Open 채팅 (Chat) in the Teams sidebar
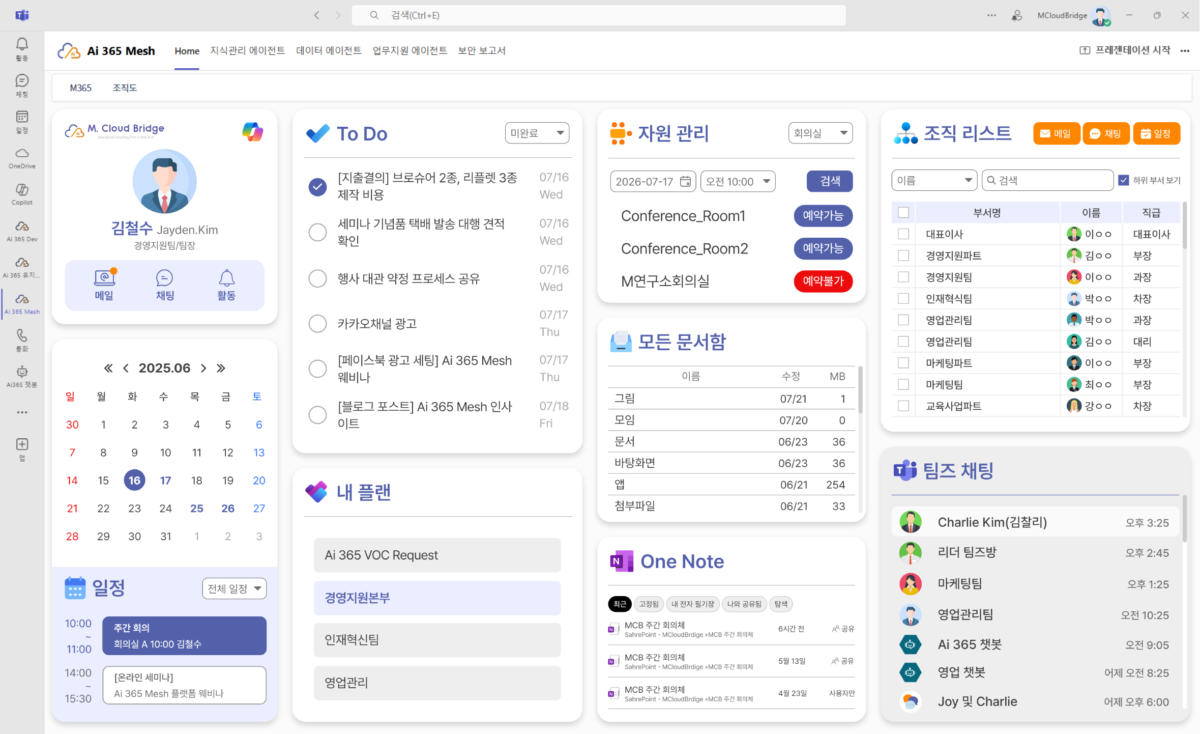1200x734 pixels. coord(22,85)
